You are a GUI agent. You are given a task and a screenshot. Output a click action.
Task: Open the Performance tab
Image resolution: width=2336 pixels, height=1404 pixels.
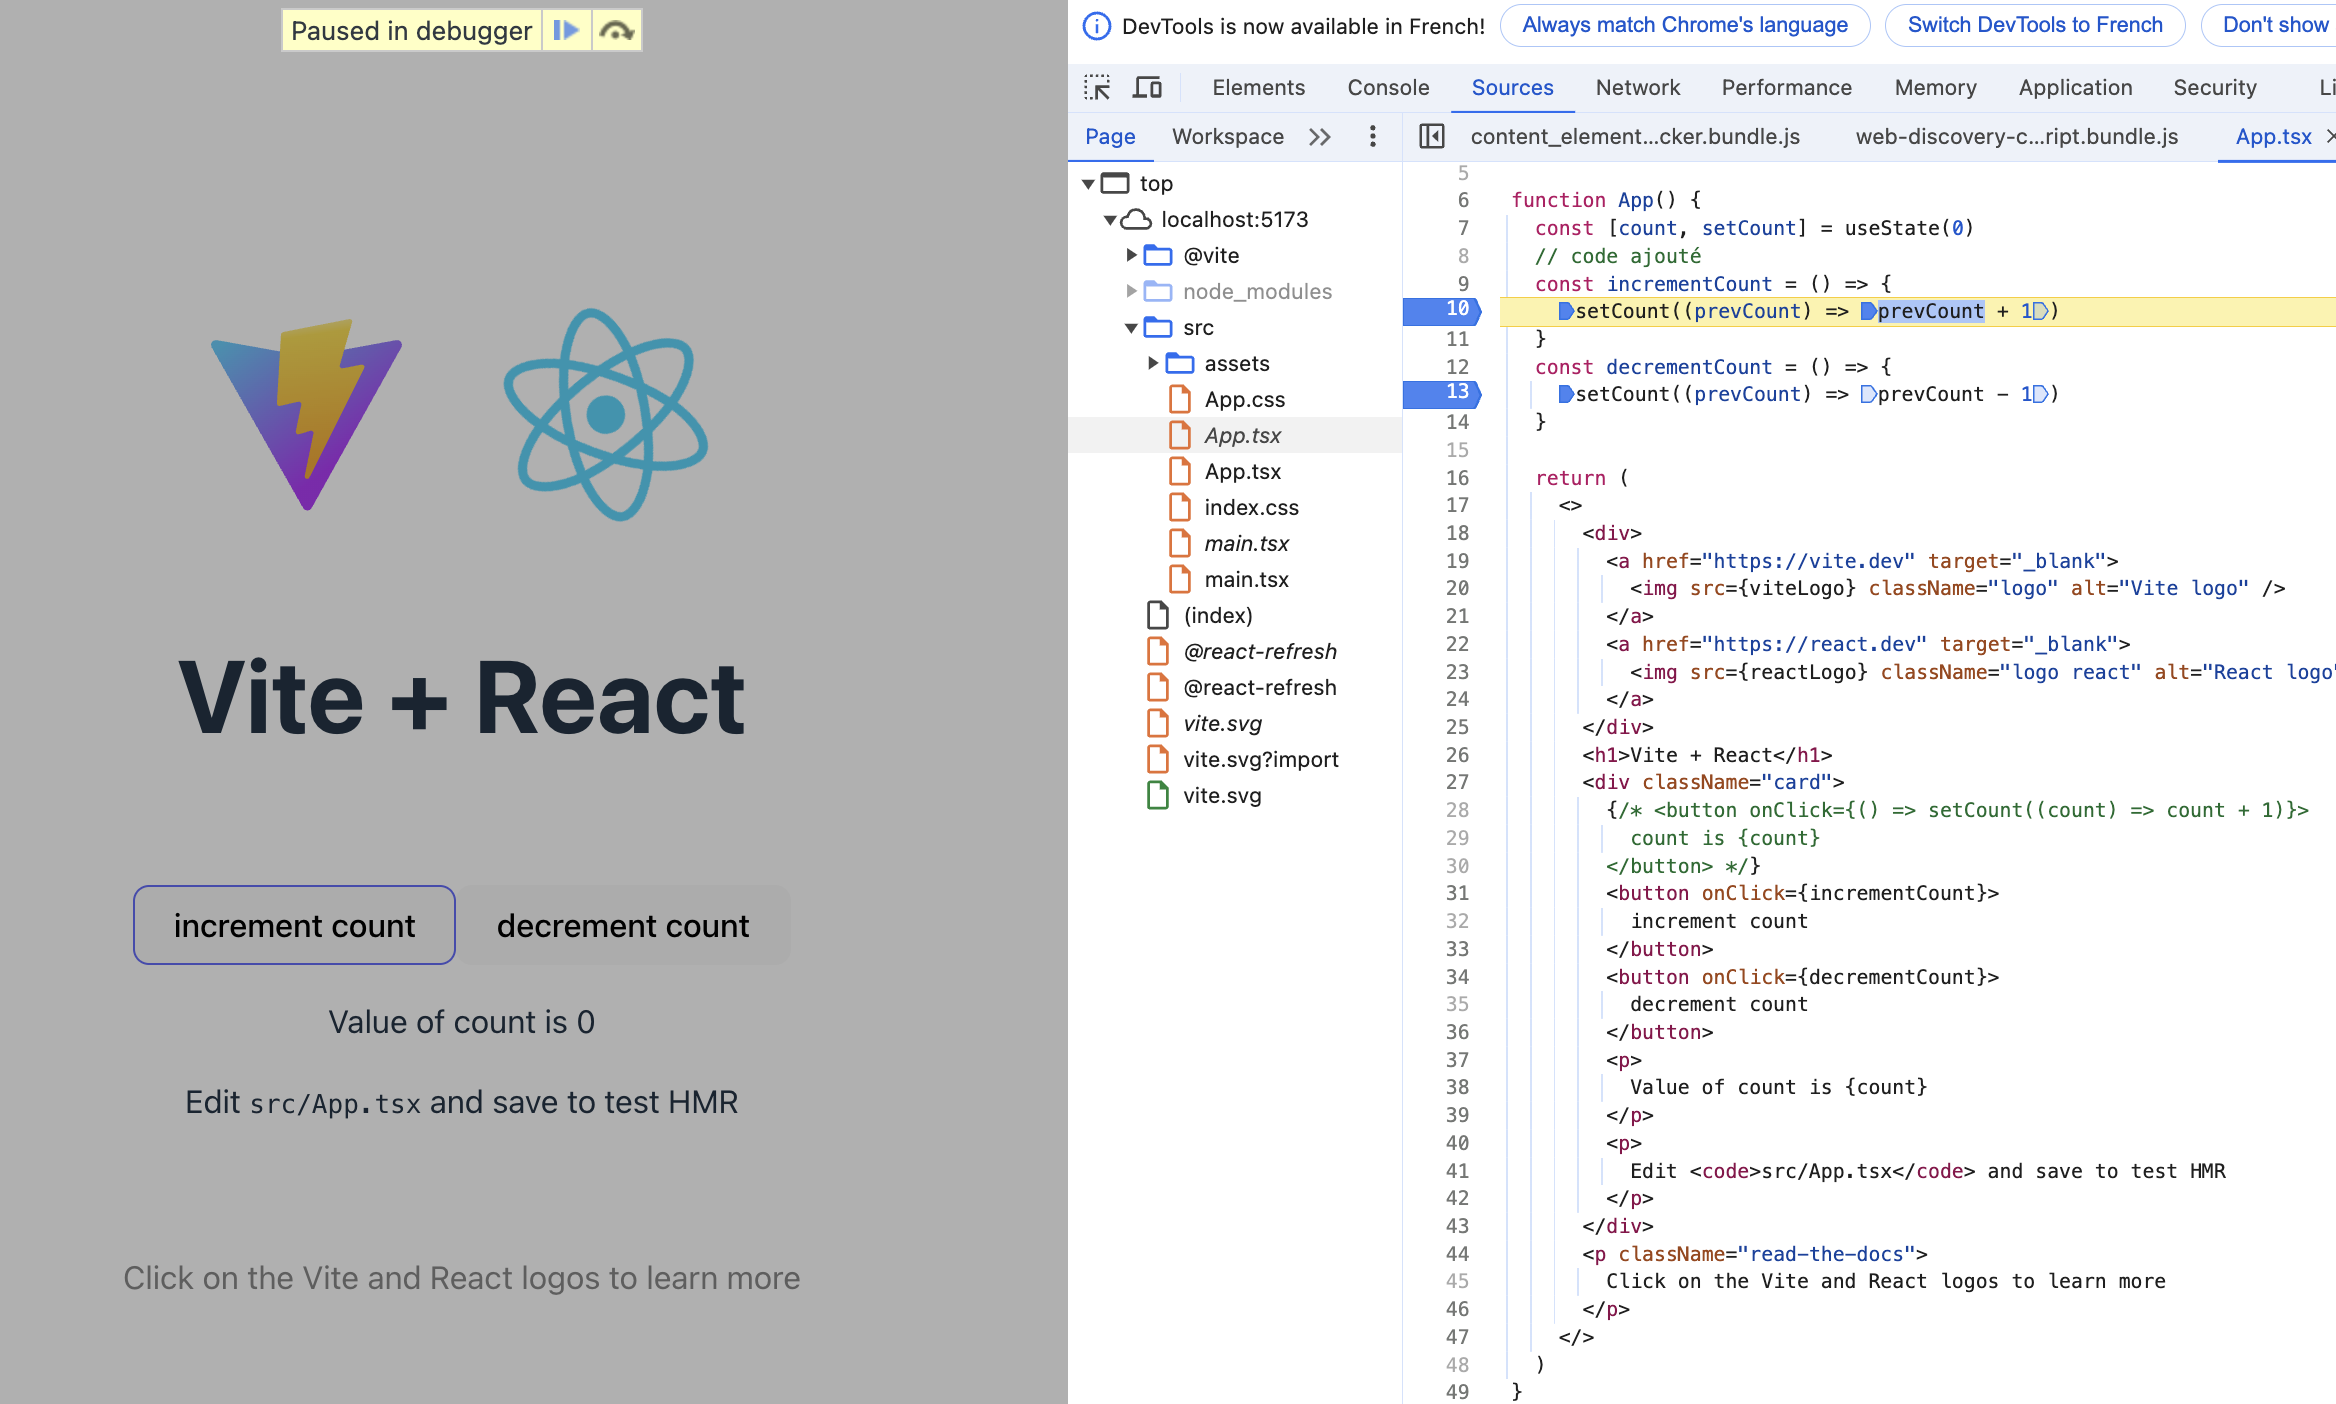1786,88
